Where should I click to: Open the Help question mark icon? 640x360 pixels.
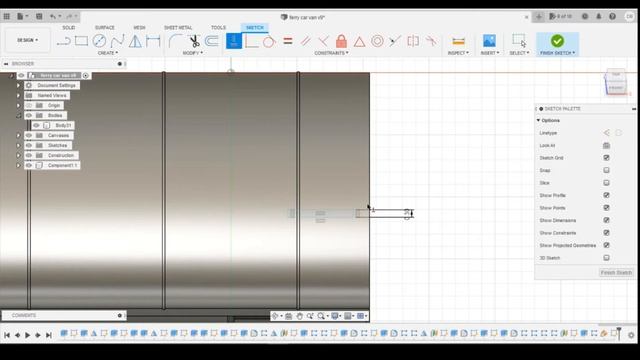(x=612, y=16)
